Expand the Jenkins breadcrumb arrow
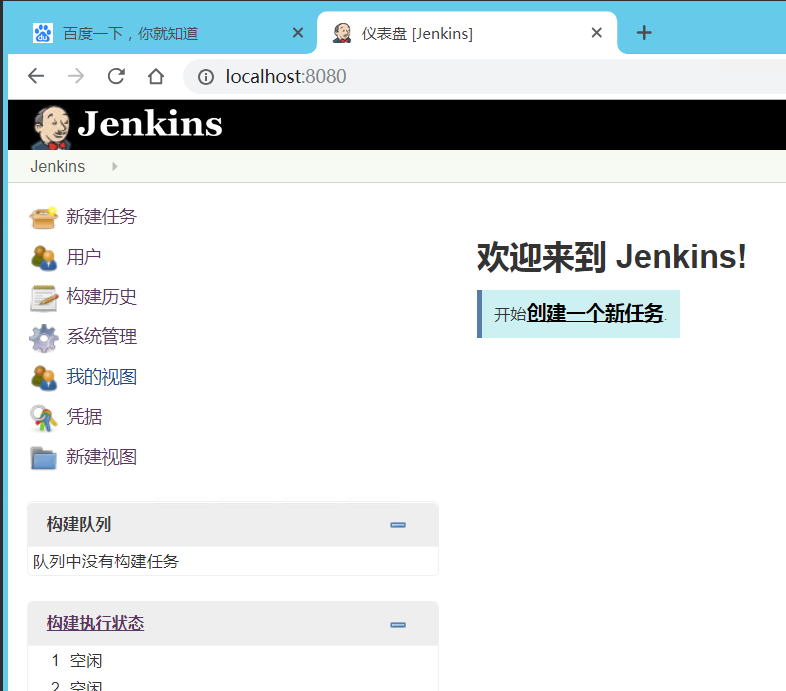Image resolution: width=786 pixels, height=691 pixels. (x=115, y=166)
